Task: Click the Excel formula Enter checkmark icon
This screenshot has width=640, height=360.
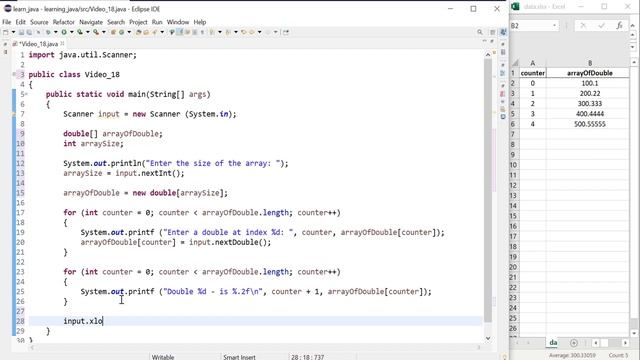Action: [601, 25]
